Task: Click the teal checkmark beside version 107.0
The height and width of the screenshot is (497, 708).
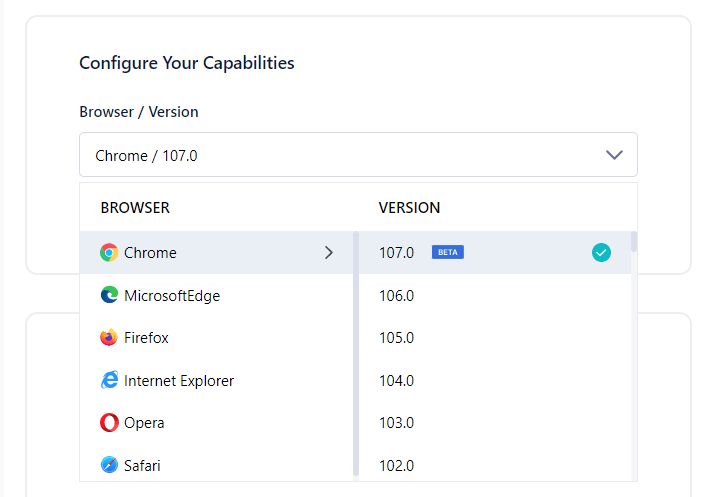Action: click(601, 252)
